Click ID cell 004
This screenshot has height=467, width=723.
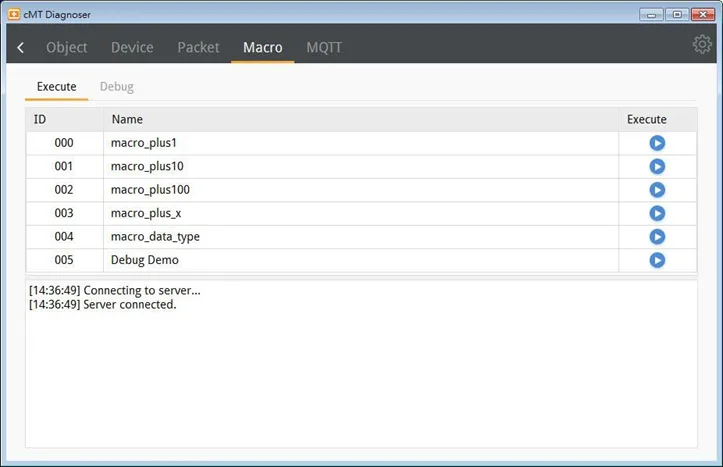coord(65,237)
